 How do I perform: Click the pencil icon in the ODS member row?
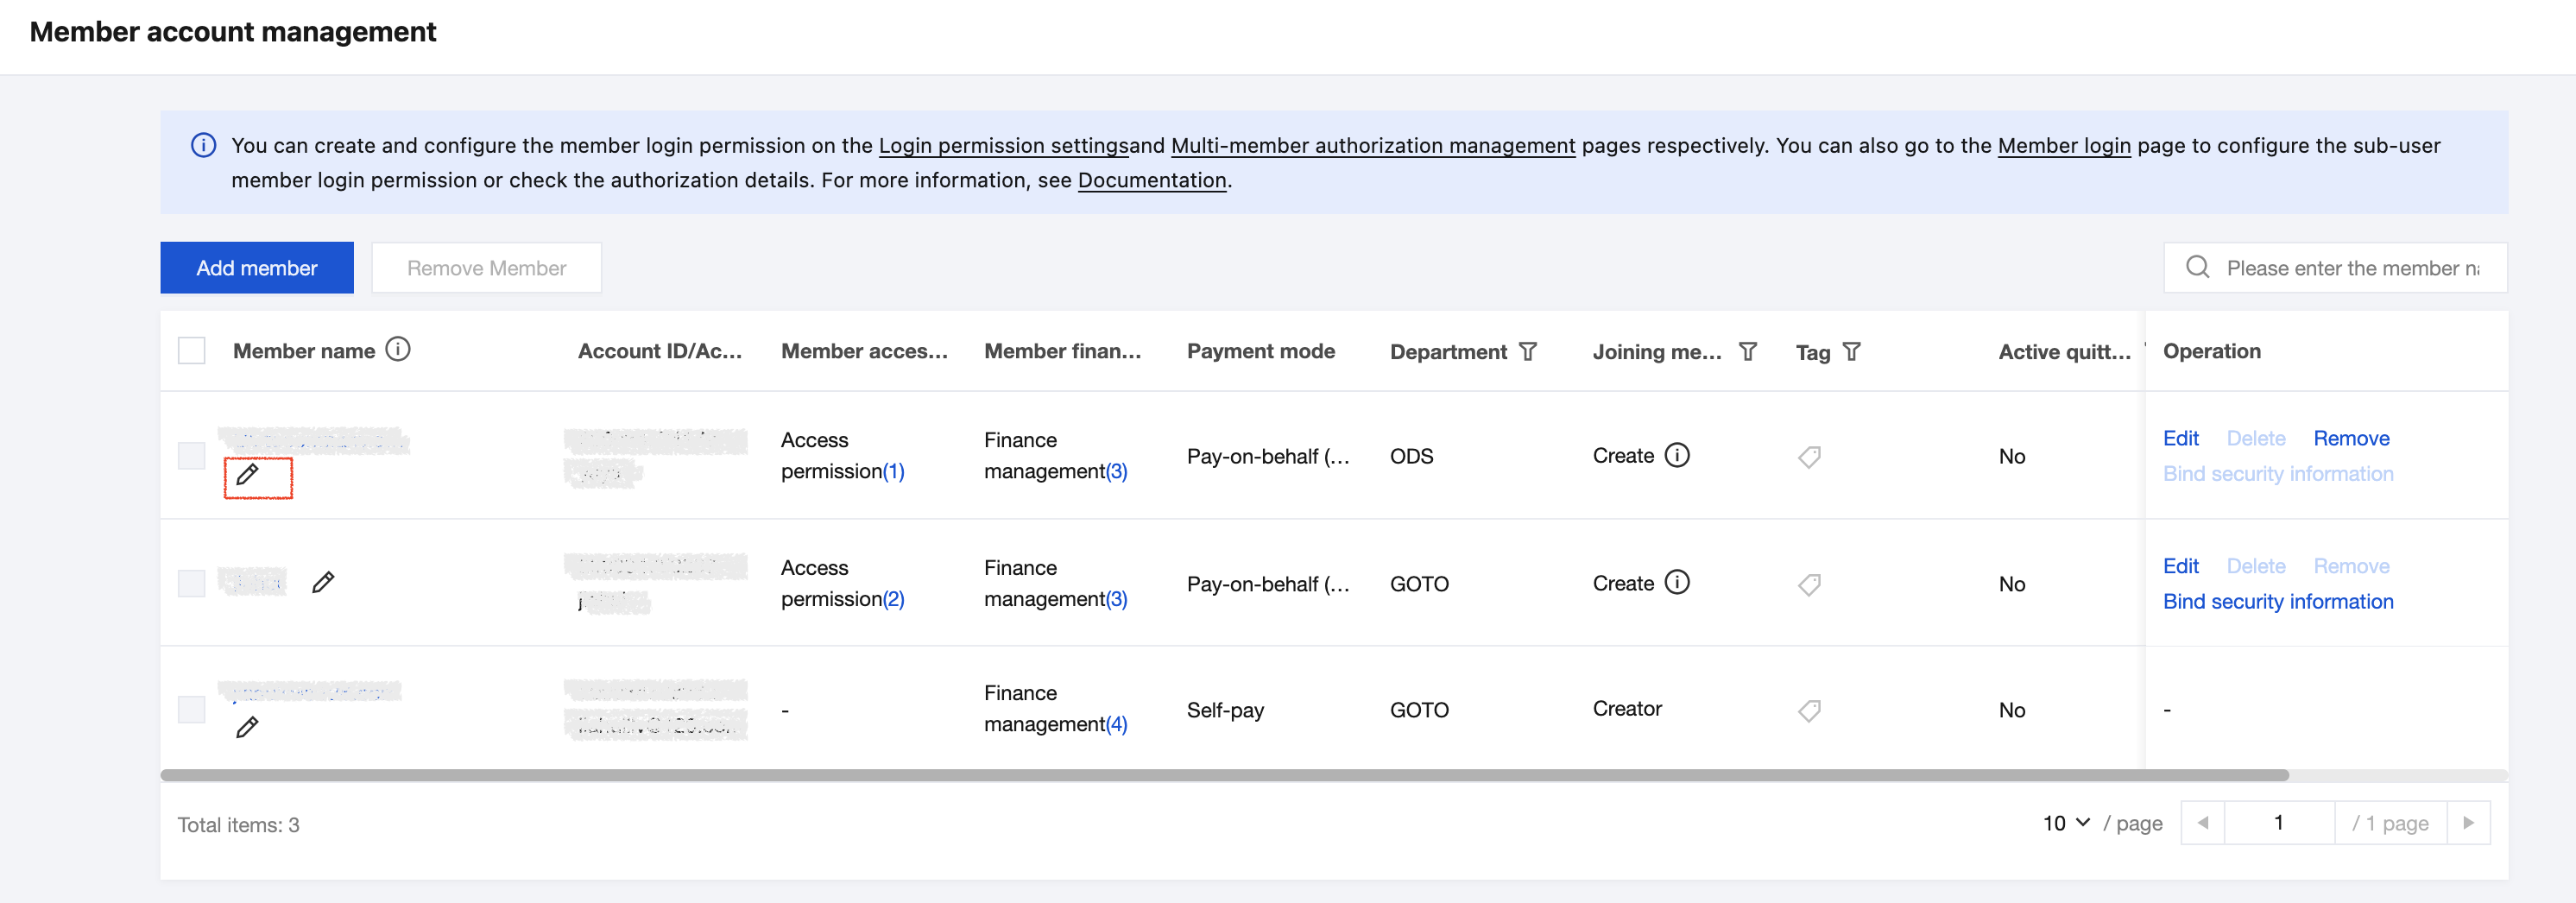click(x=248, y=475)
